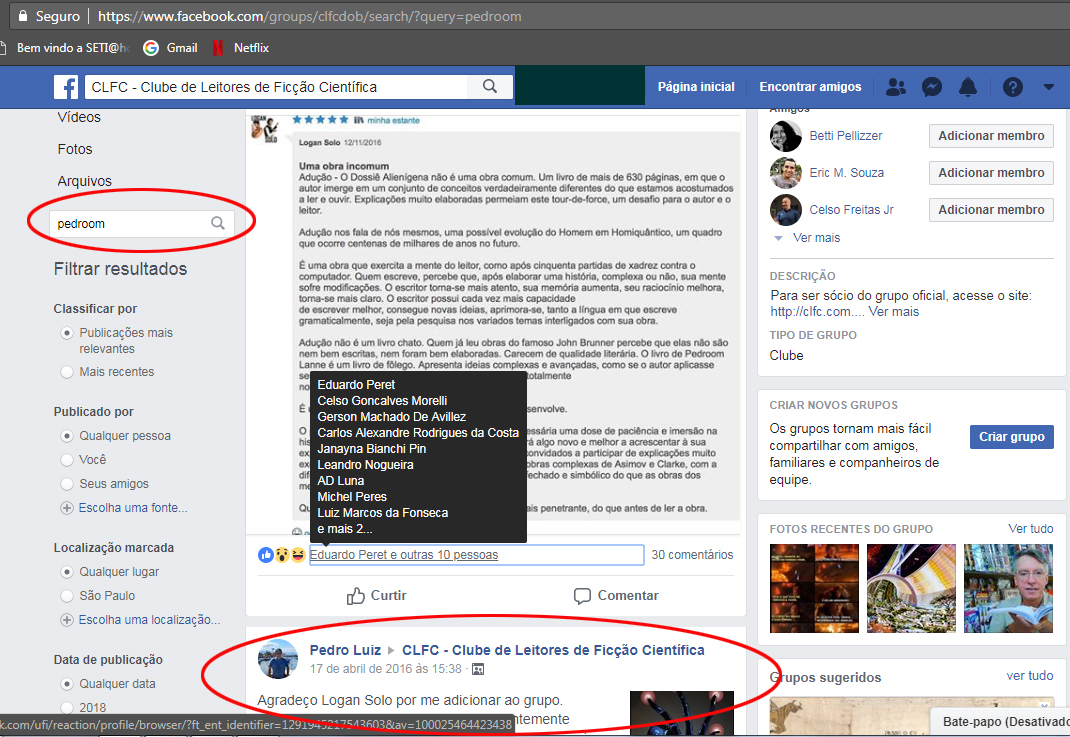Click the haha reaction emoji icon
Viewport: 1070px width, 737px height.
pos(298,555)
